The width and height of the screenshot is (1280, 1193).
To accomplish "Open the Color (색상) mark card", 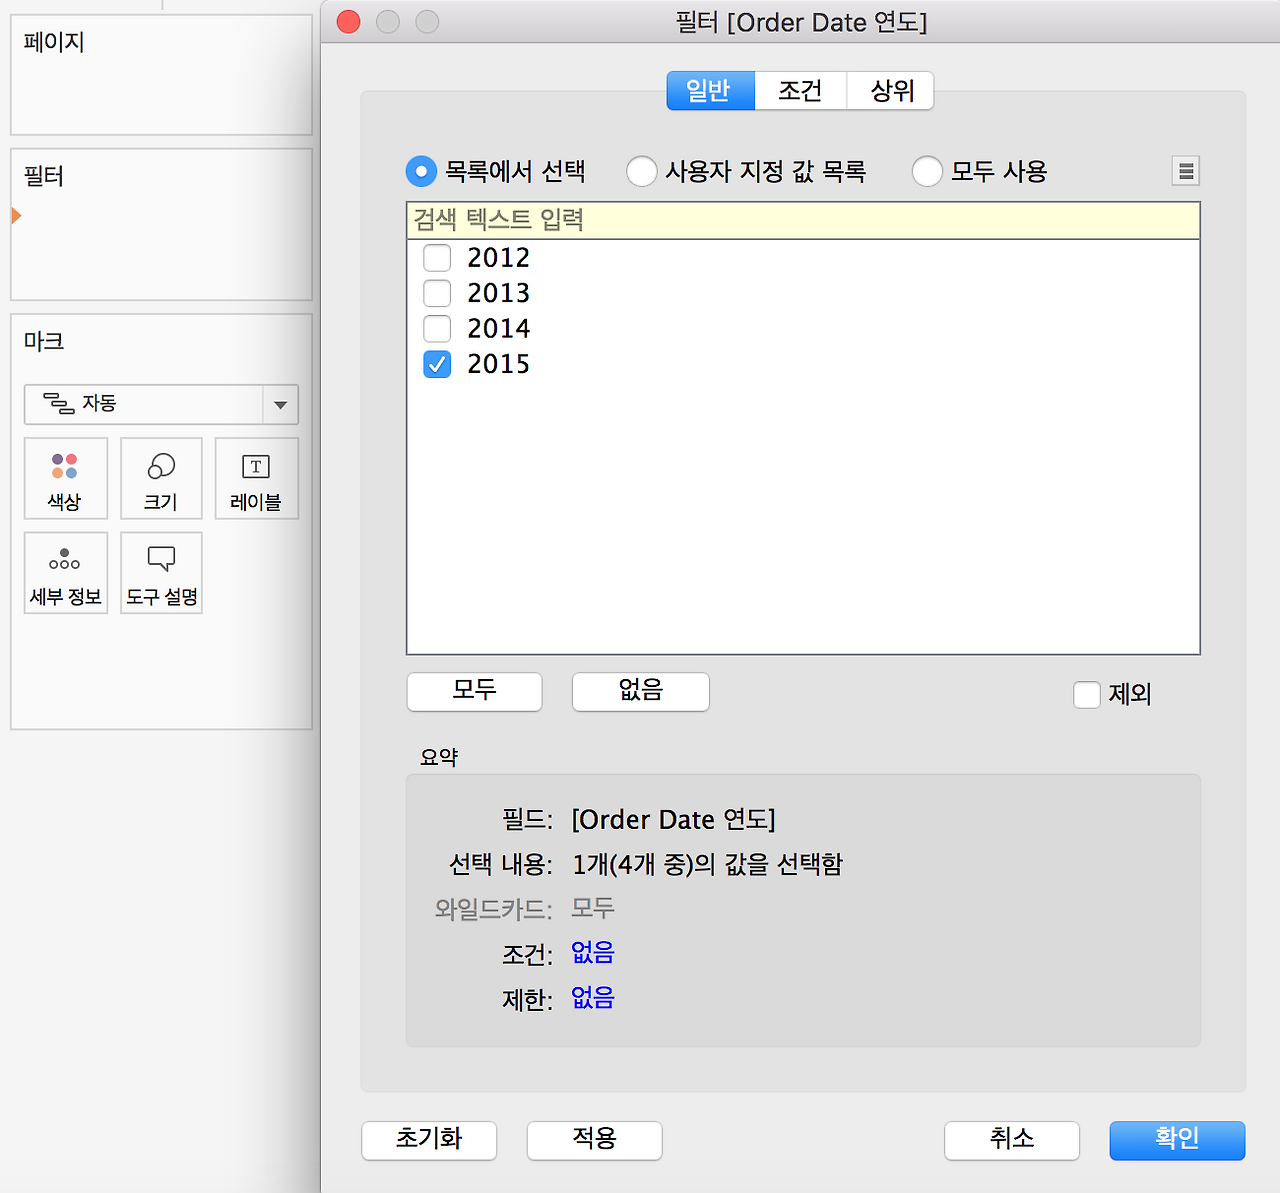I will pyautogui.click(x=65, y=478).
